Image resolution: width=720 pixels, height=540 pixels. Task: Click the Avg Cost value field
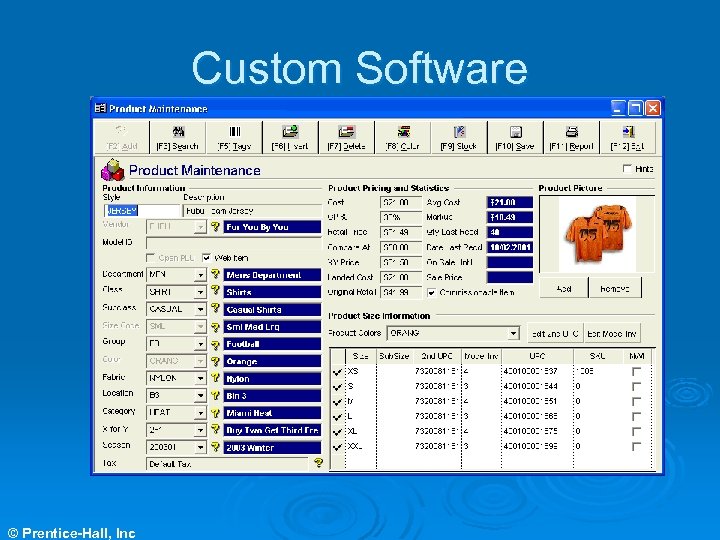pos(510,202)
